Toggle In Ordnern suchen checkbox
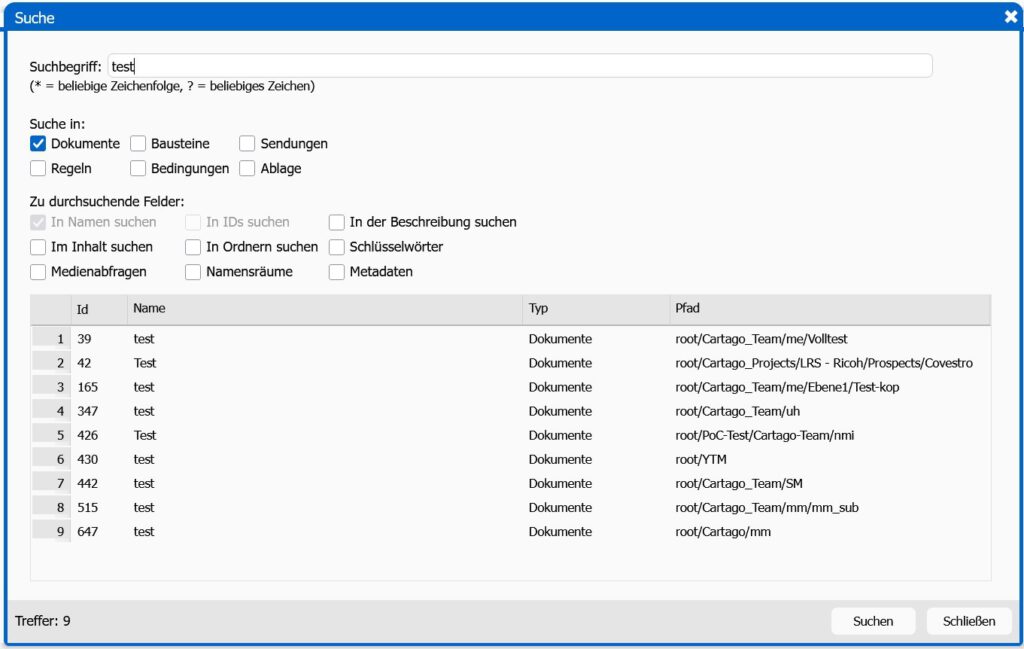The image size is (1024, 649). click(193, 247)
